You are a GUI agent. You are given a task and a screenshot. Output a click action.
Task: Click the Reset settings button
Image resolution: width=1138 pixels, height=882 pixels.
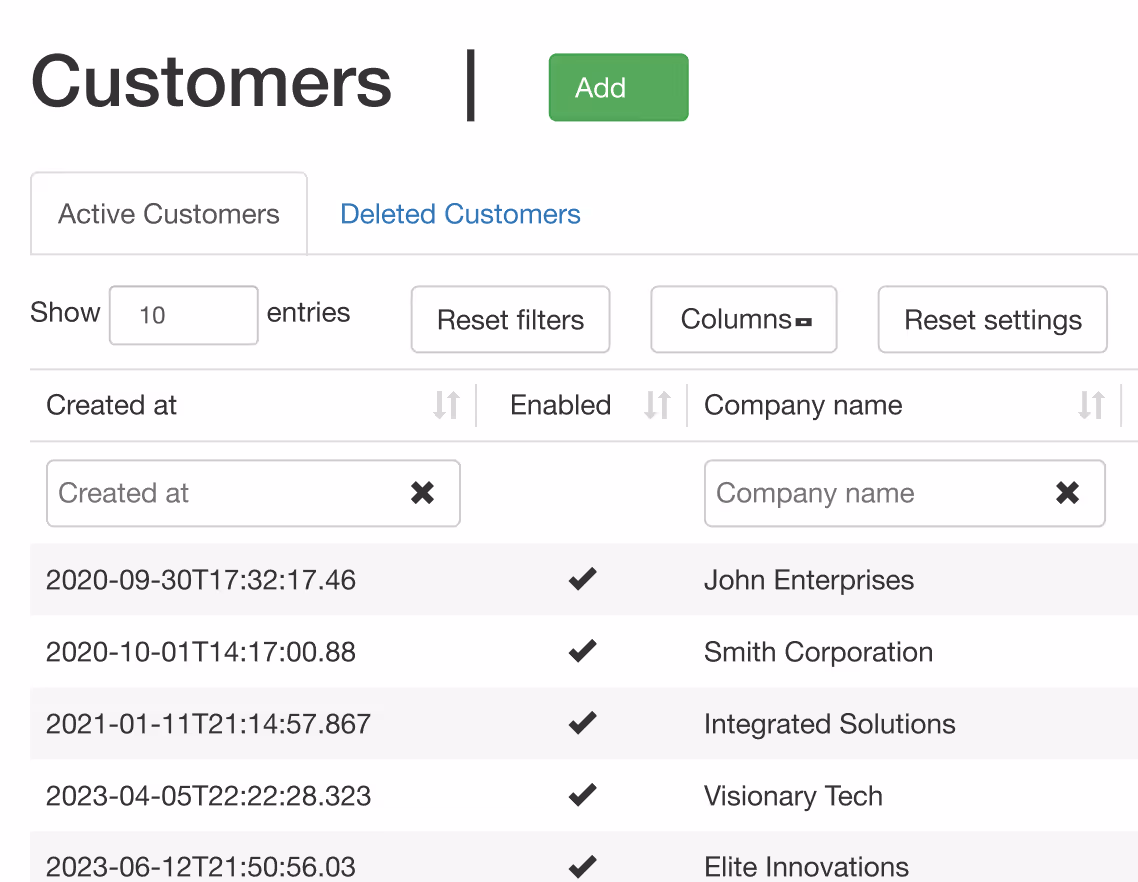(992, 320)
